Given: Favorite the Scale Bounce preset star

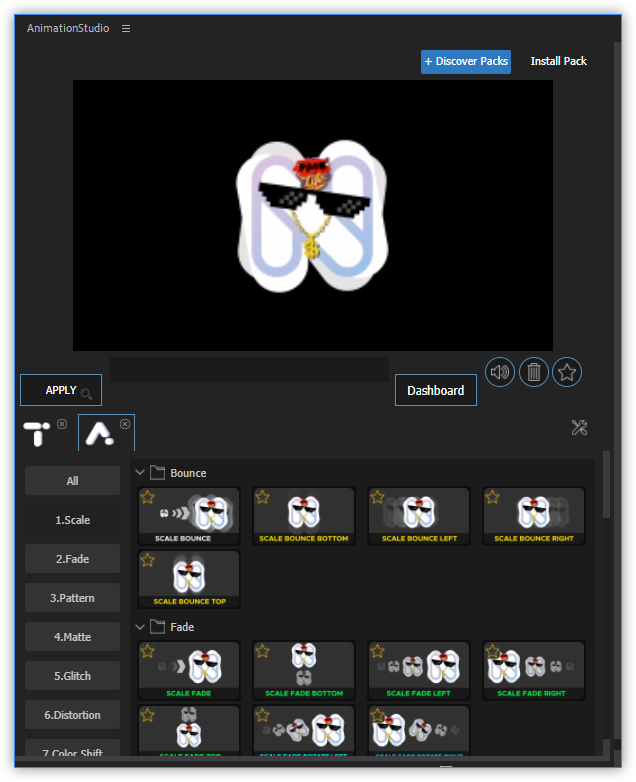Looking at the screenshot, I should [x=148, y=497].
